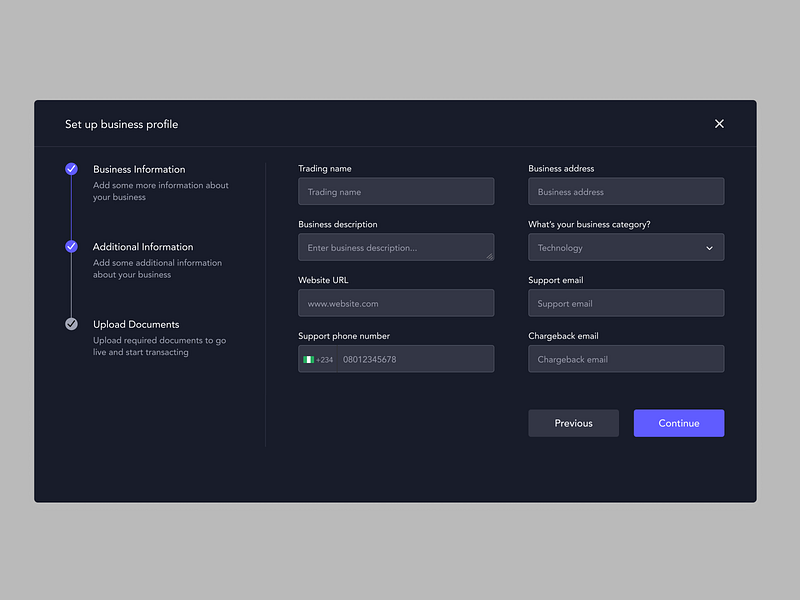
Task: Click the Business Information completed checkmark icon
Action: click(71, 169)
